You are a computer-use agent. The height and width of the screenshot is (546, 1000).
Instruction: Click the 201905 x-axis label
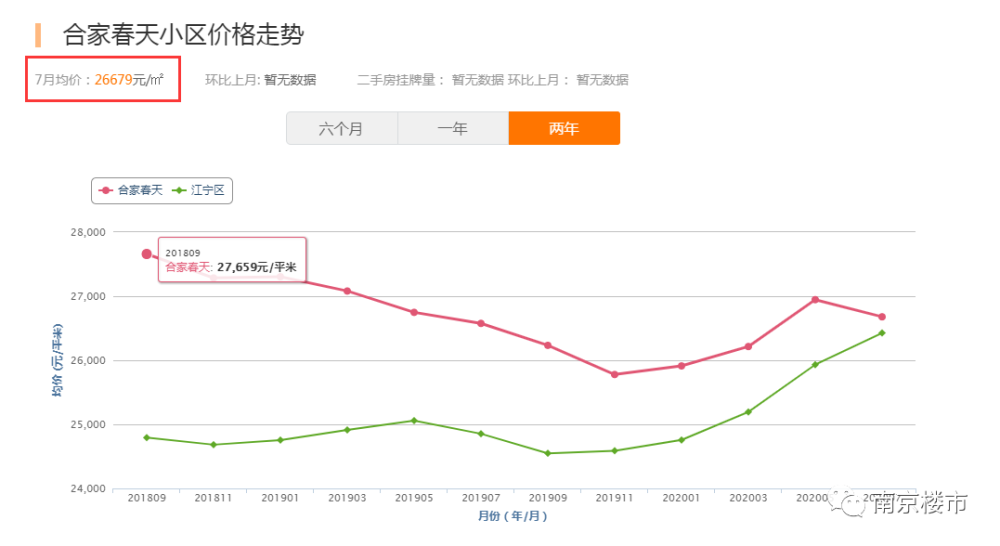[414, 498]
